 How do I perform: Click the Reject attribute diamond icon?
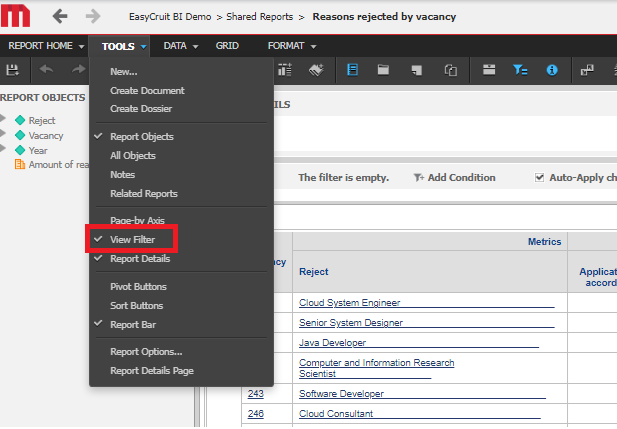tap(20, 120)
